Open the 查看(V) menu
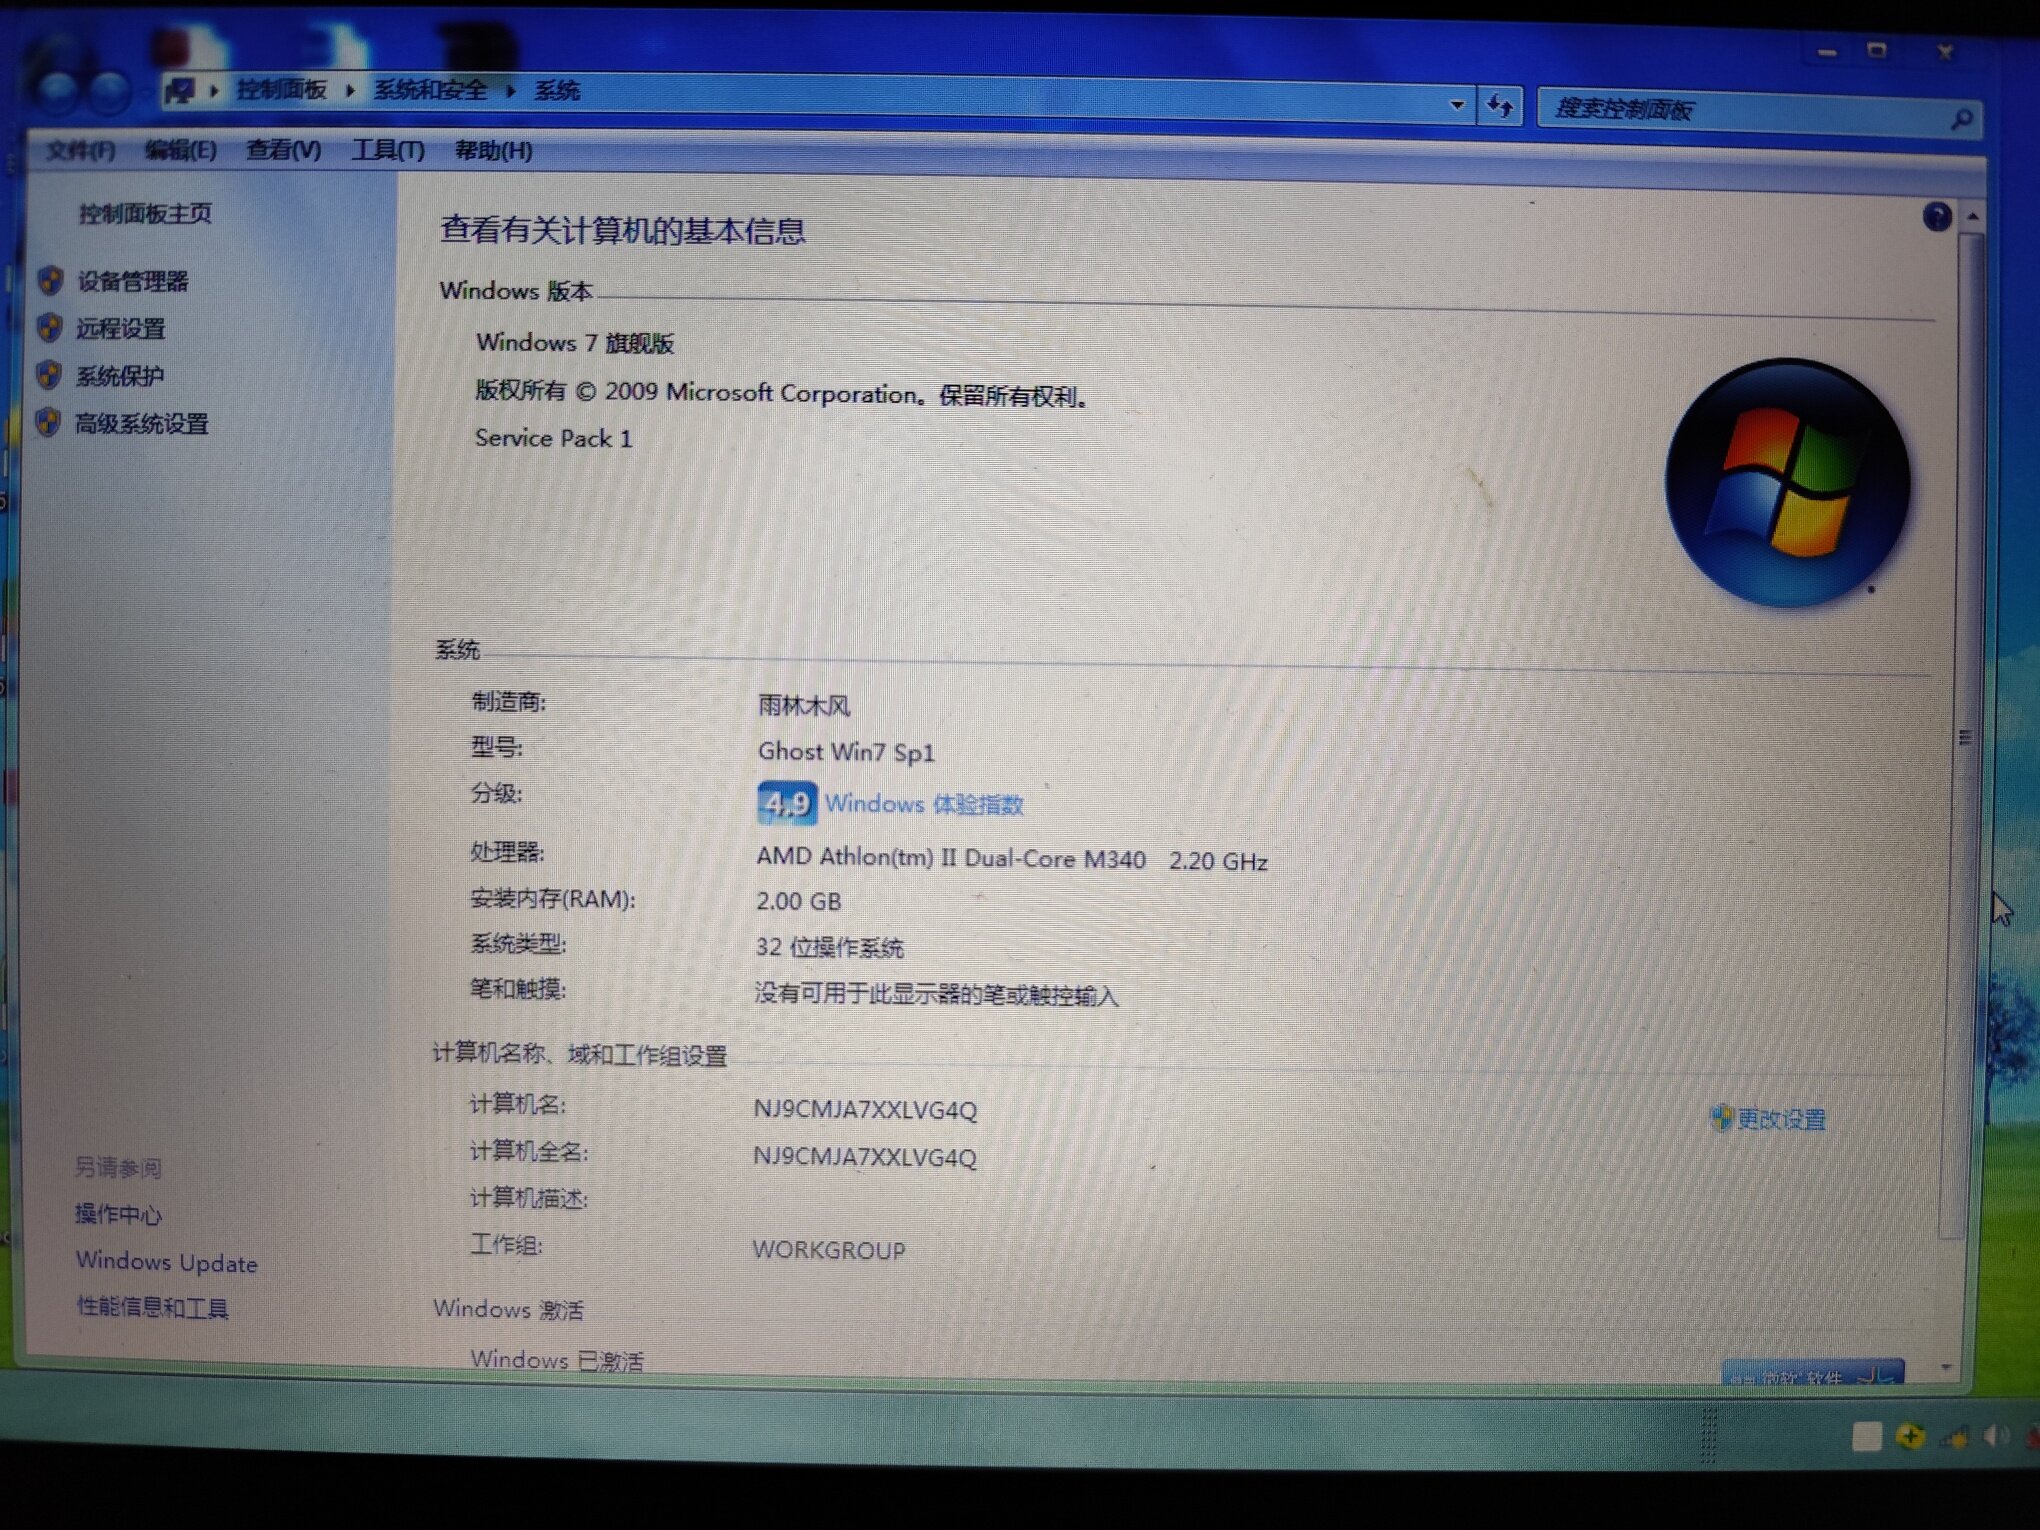Image resolution: width=2040 pixels, height=1530 pixels. point(283,150)
